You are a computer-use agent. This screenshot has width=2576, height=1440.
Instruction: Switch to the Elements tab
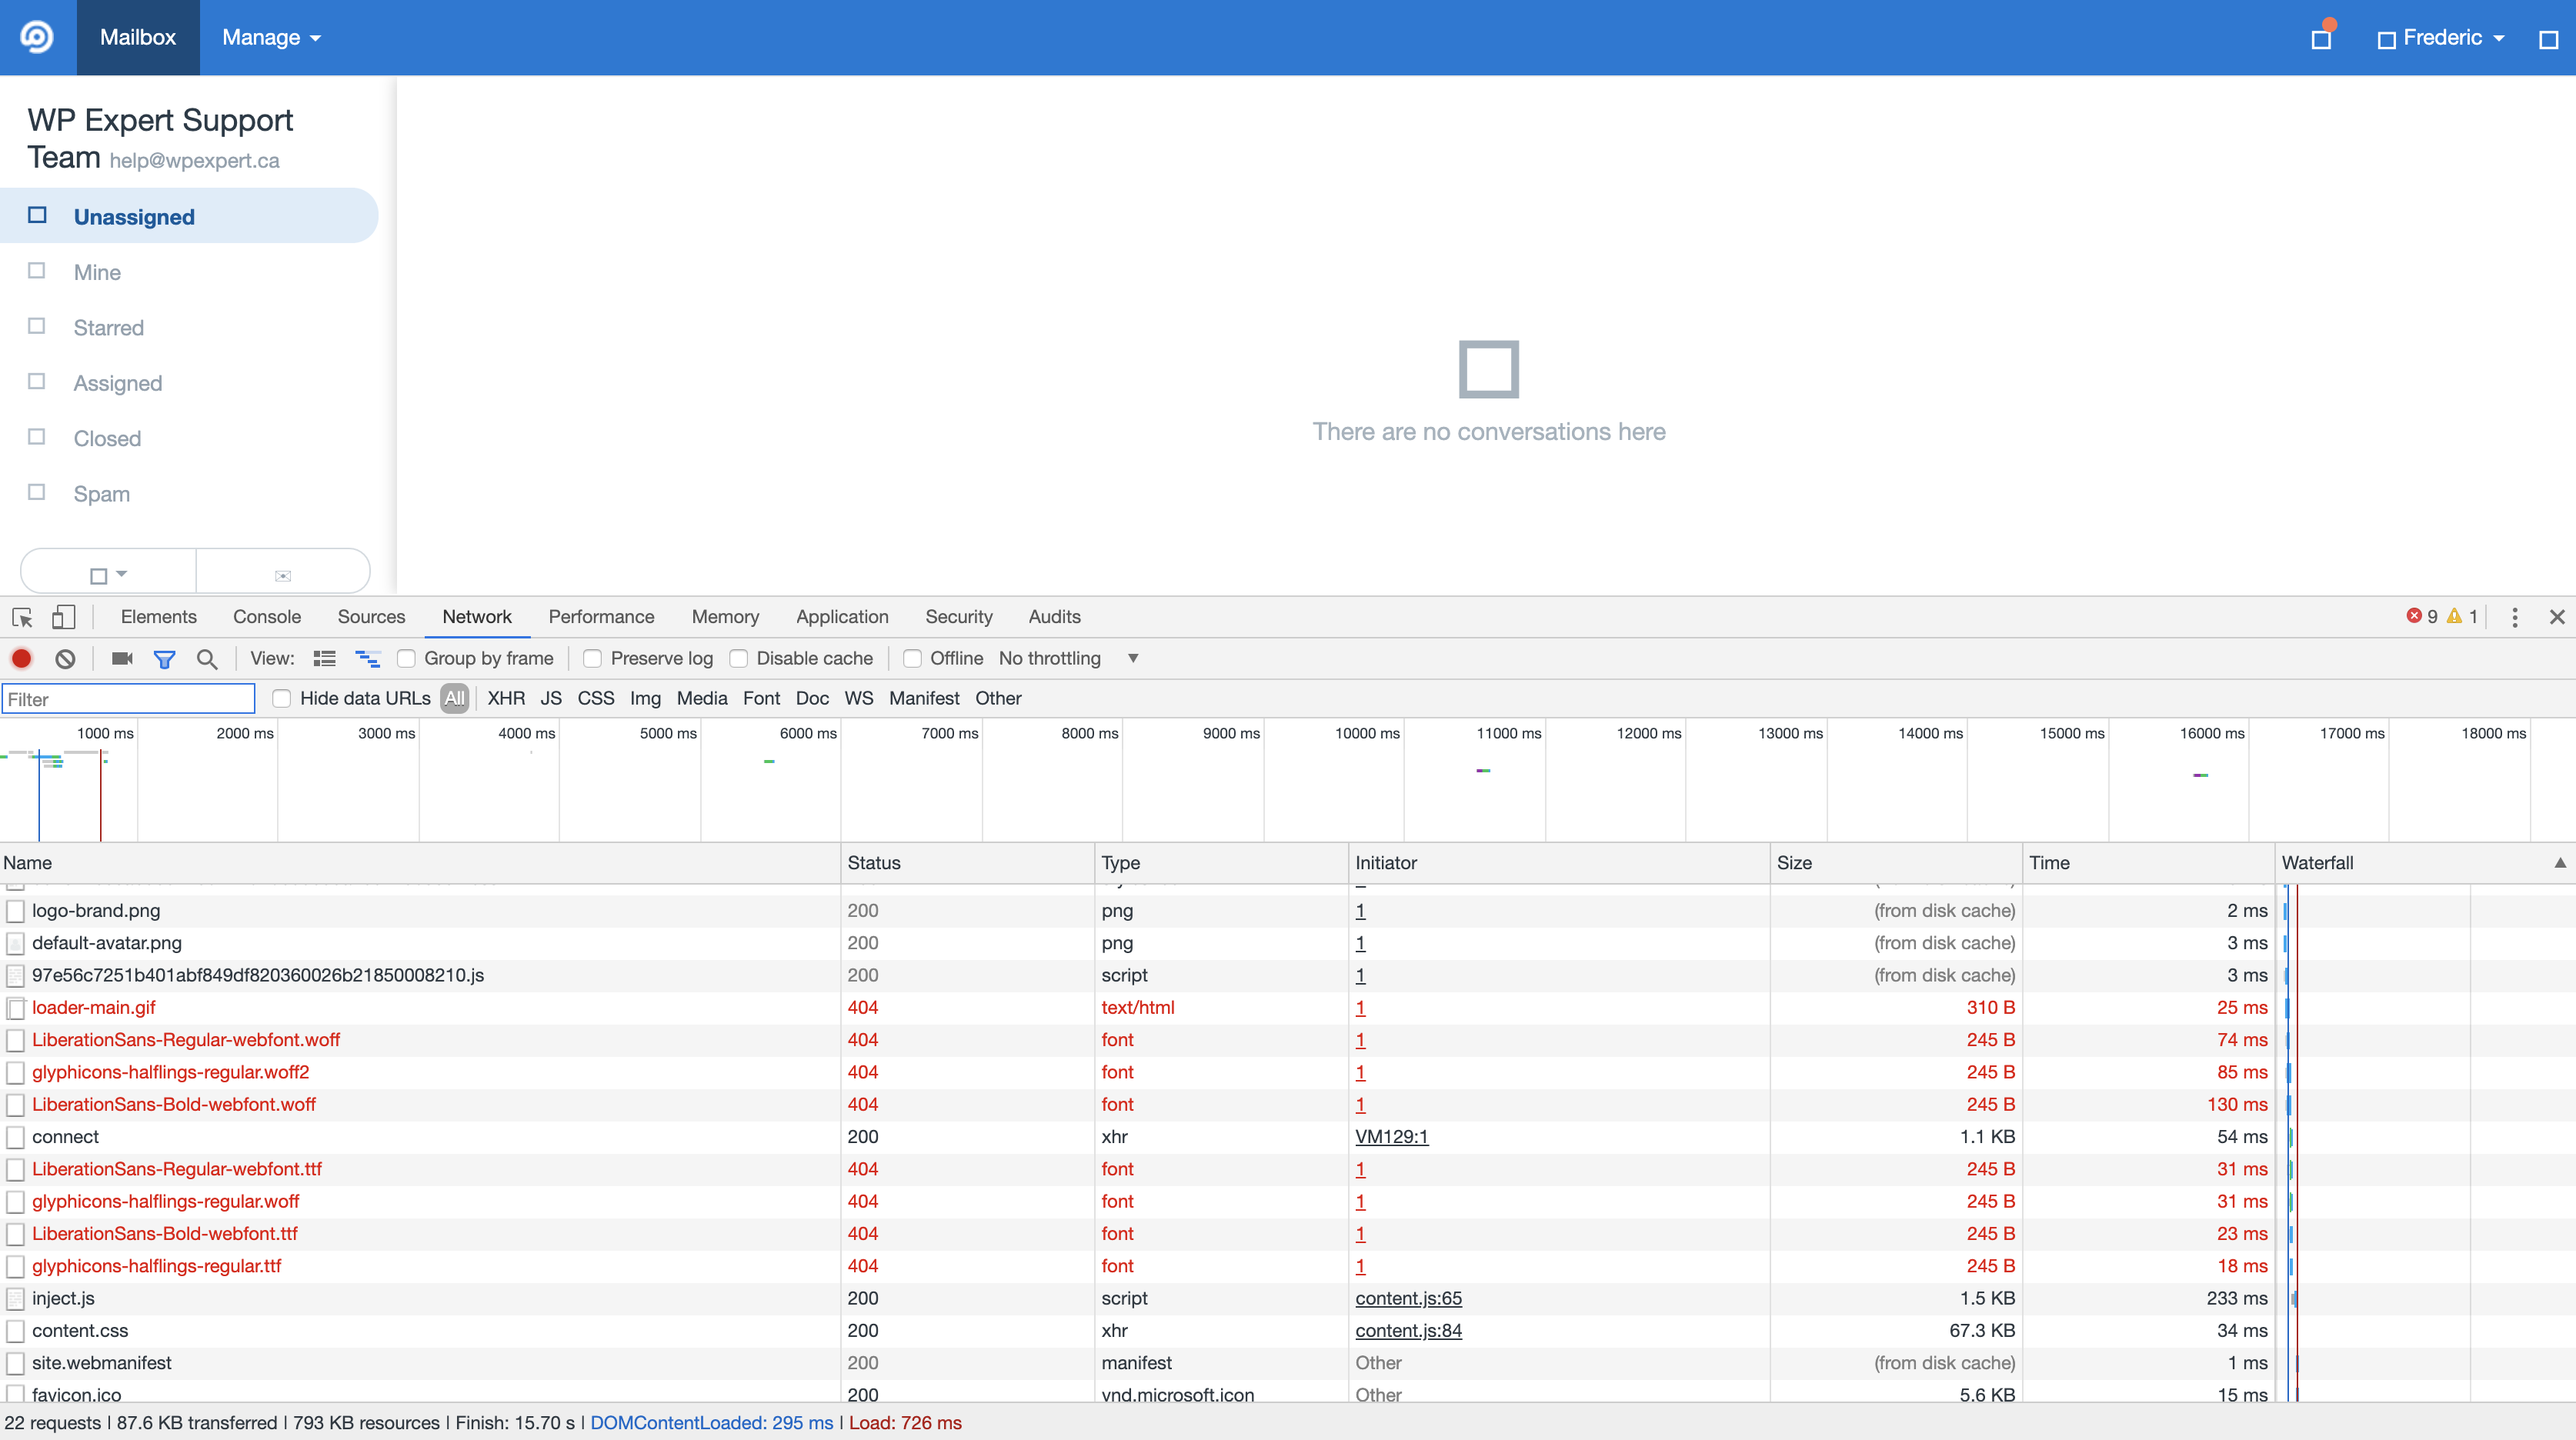point(158,617)
